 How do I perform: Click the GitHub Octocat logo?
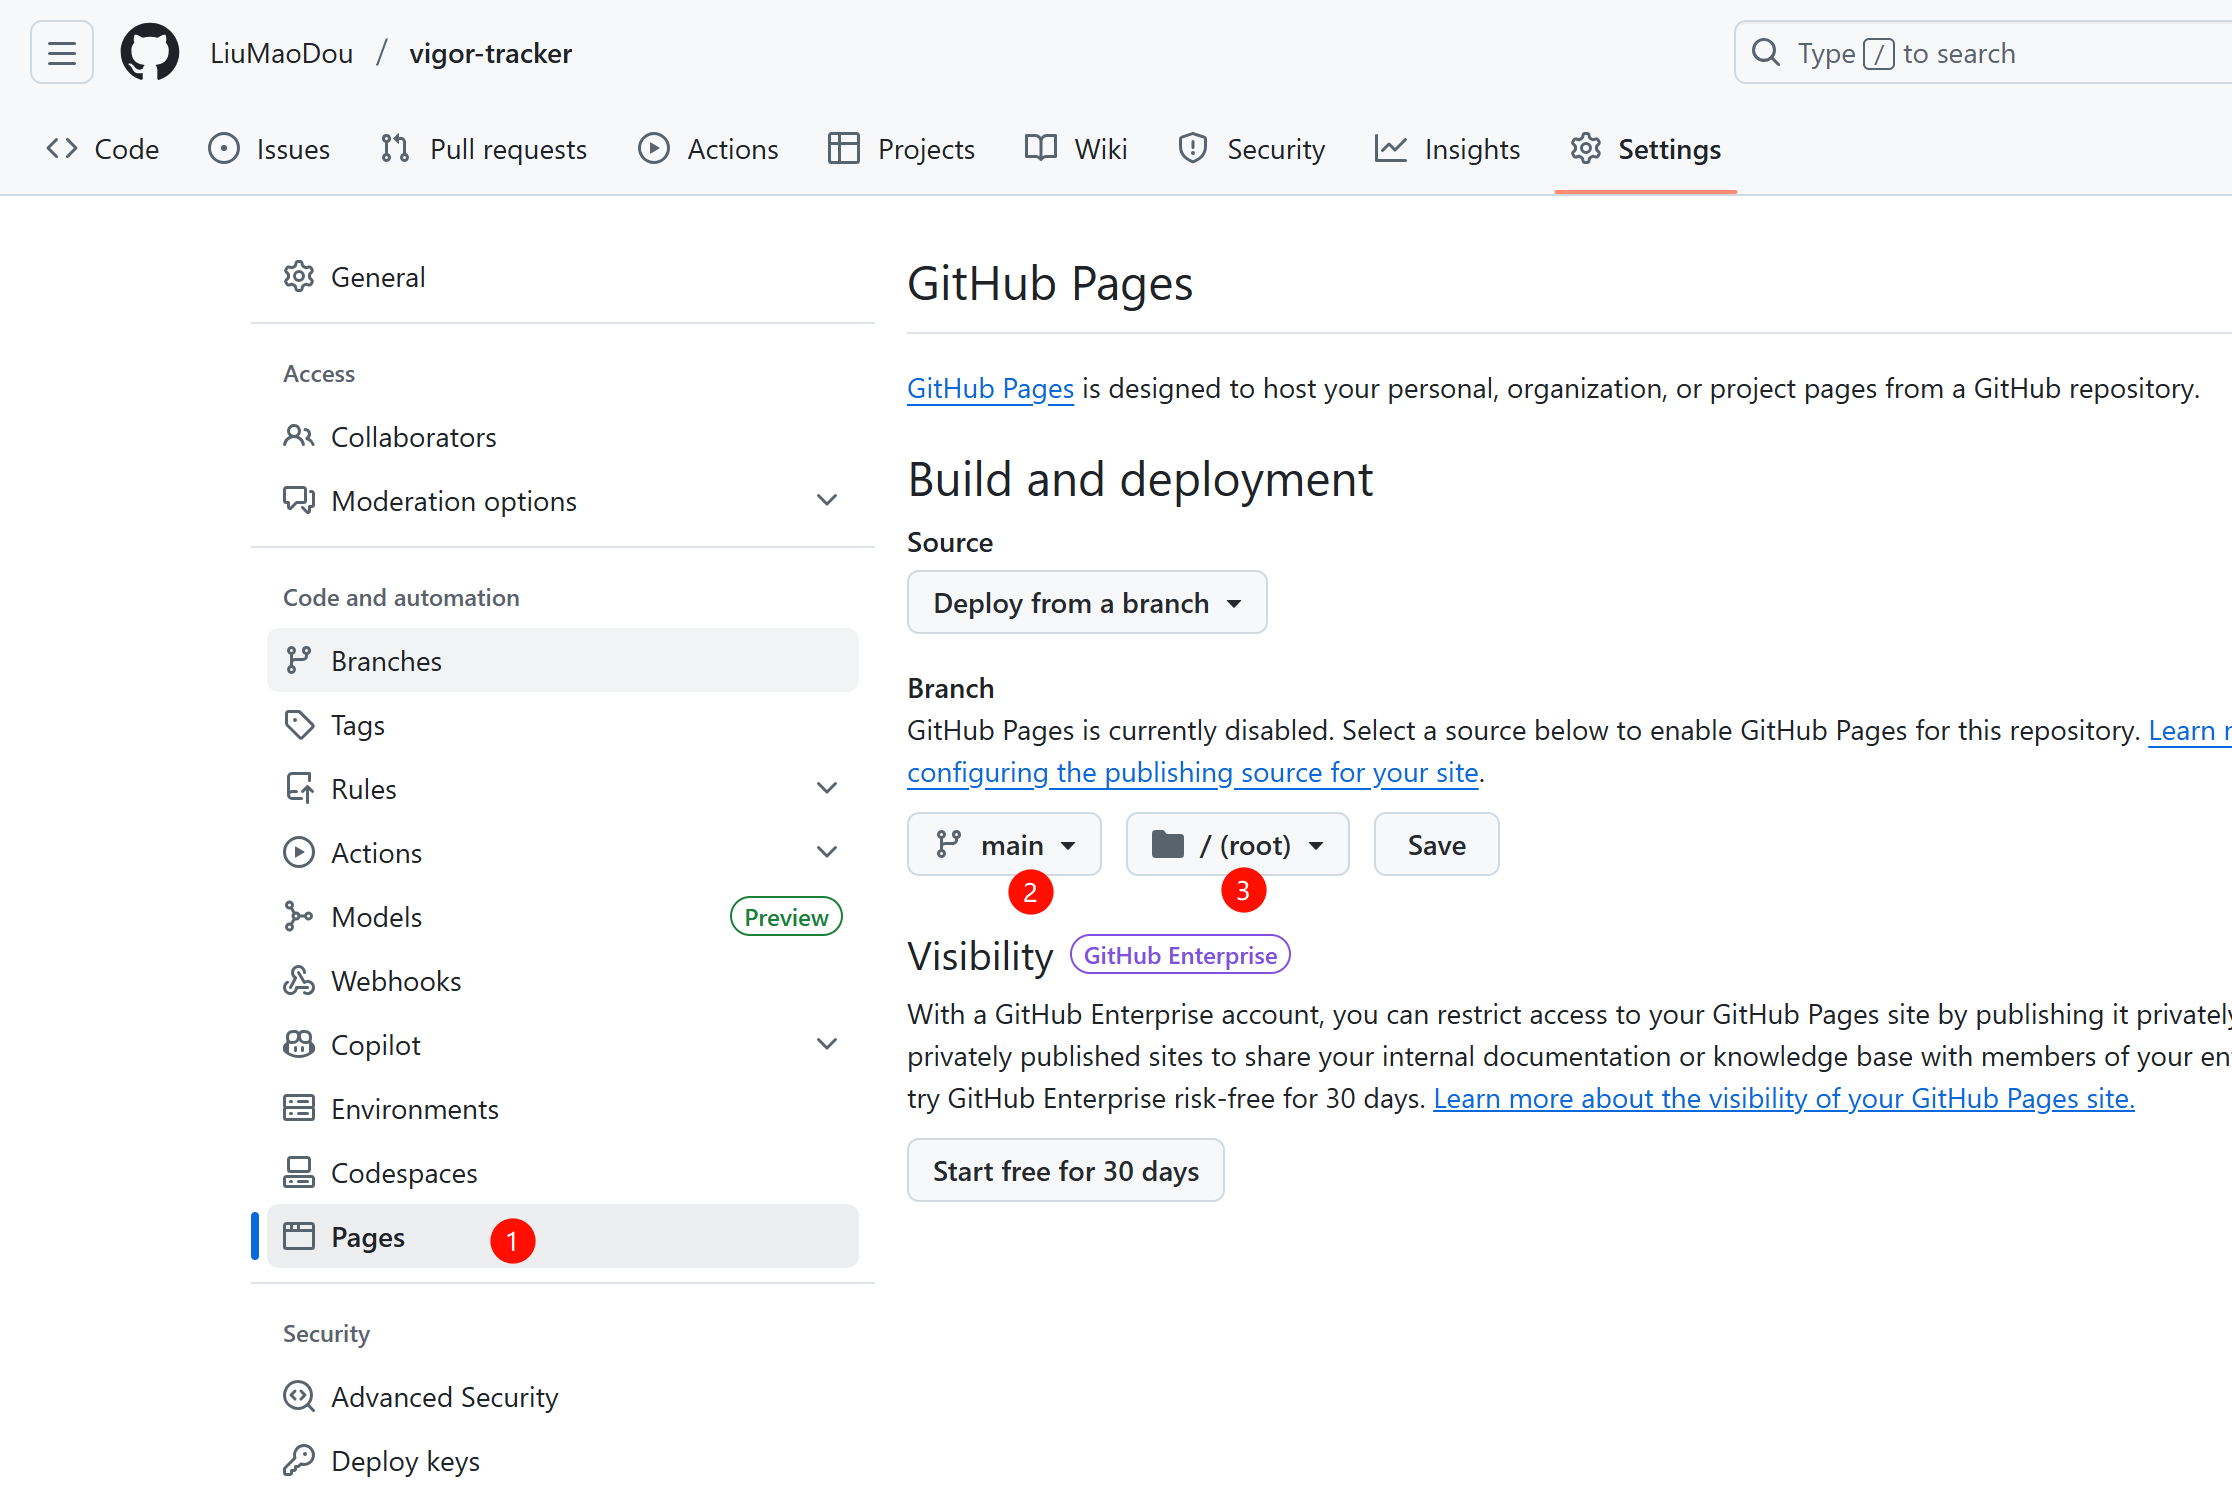click(x=149, y=53)
